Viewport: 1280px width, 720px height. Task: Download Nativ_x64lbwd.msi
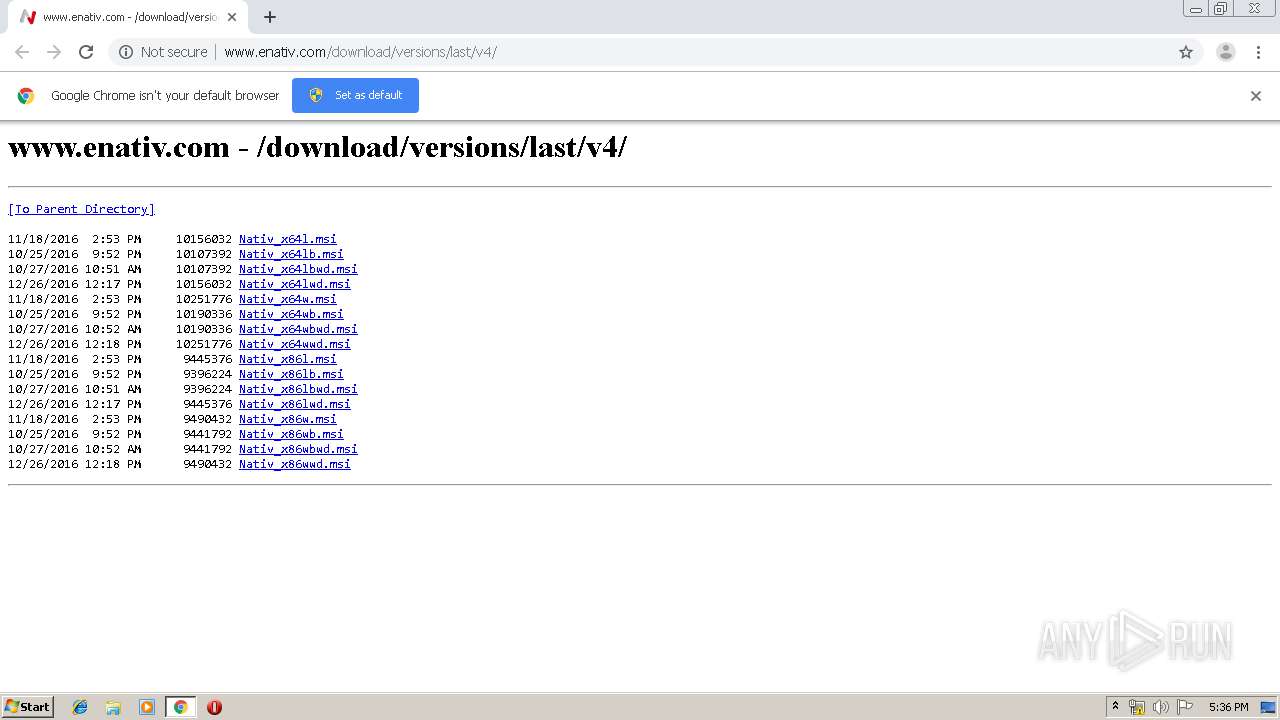click(298, 269)
